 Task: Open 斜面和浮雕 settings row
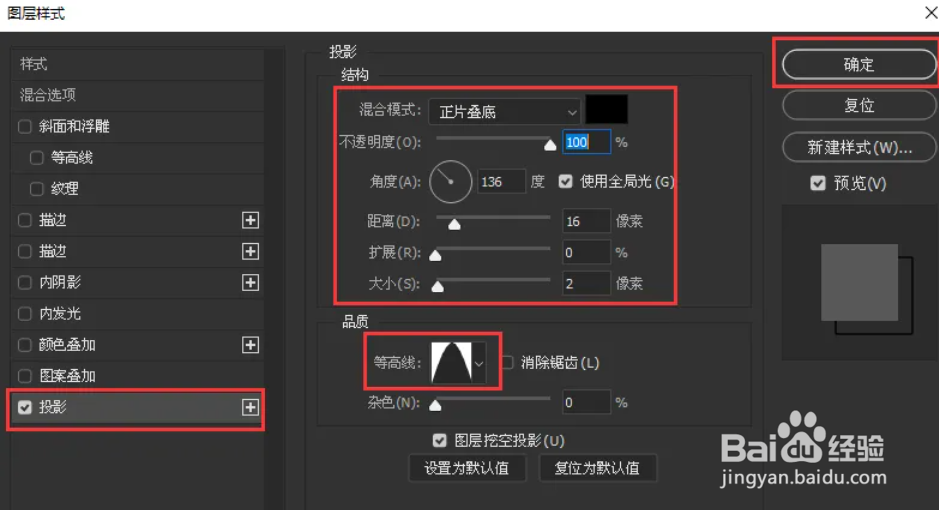tap(138, 126)
